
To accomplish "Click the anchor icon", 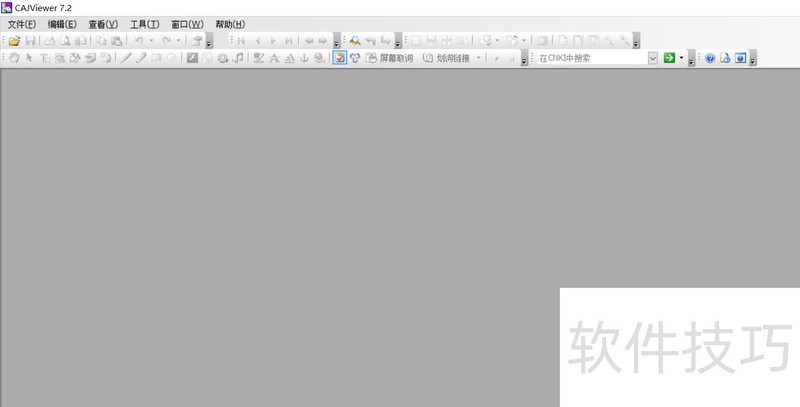I will pyautogui.click(x=305, y=58).
